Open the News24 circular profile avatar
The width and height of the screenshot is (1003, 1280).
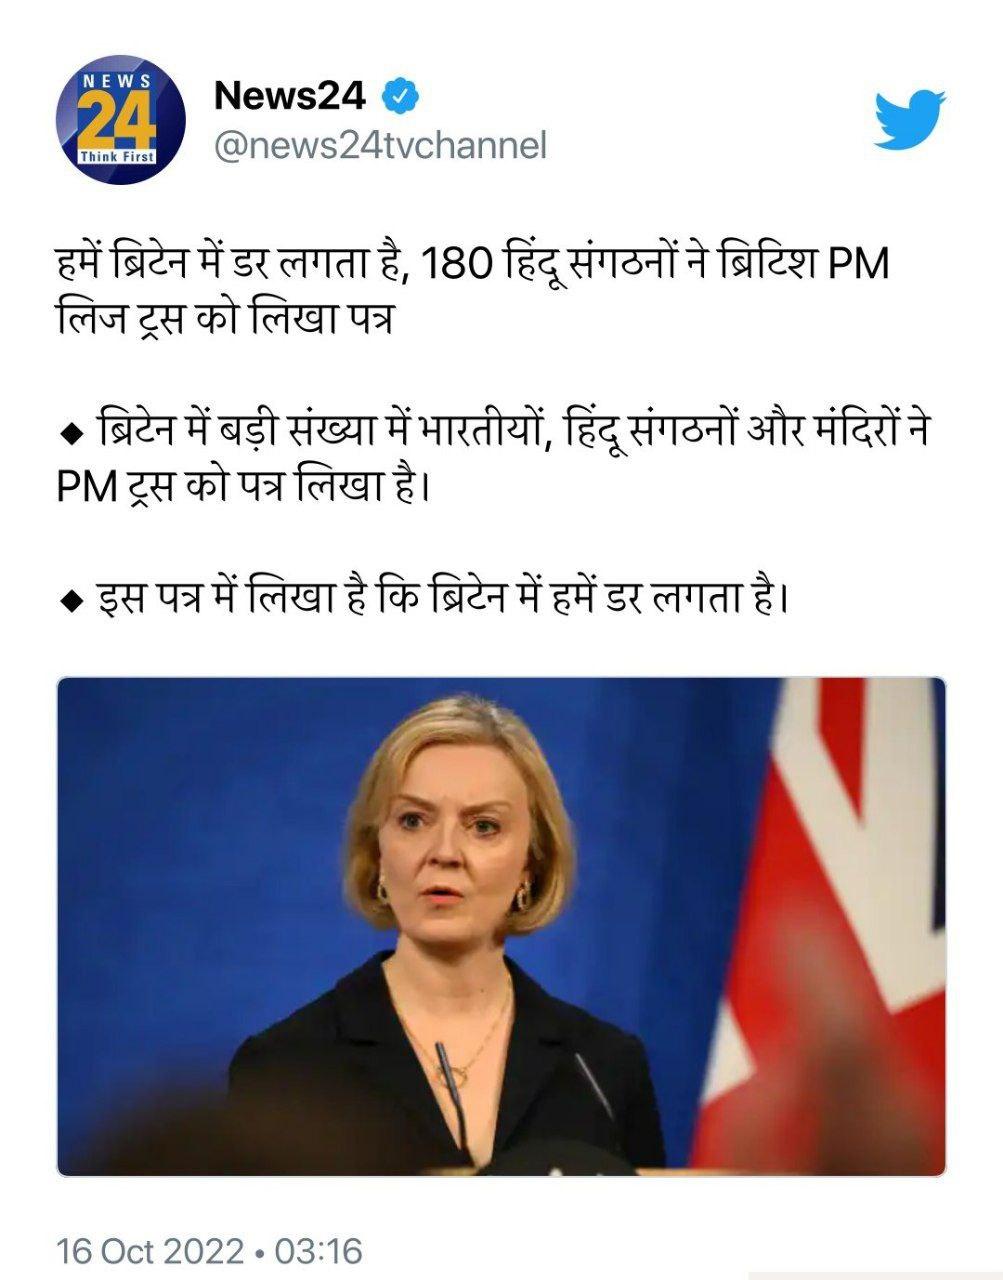point(121,119)
